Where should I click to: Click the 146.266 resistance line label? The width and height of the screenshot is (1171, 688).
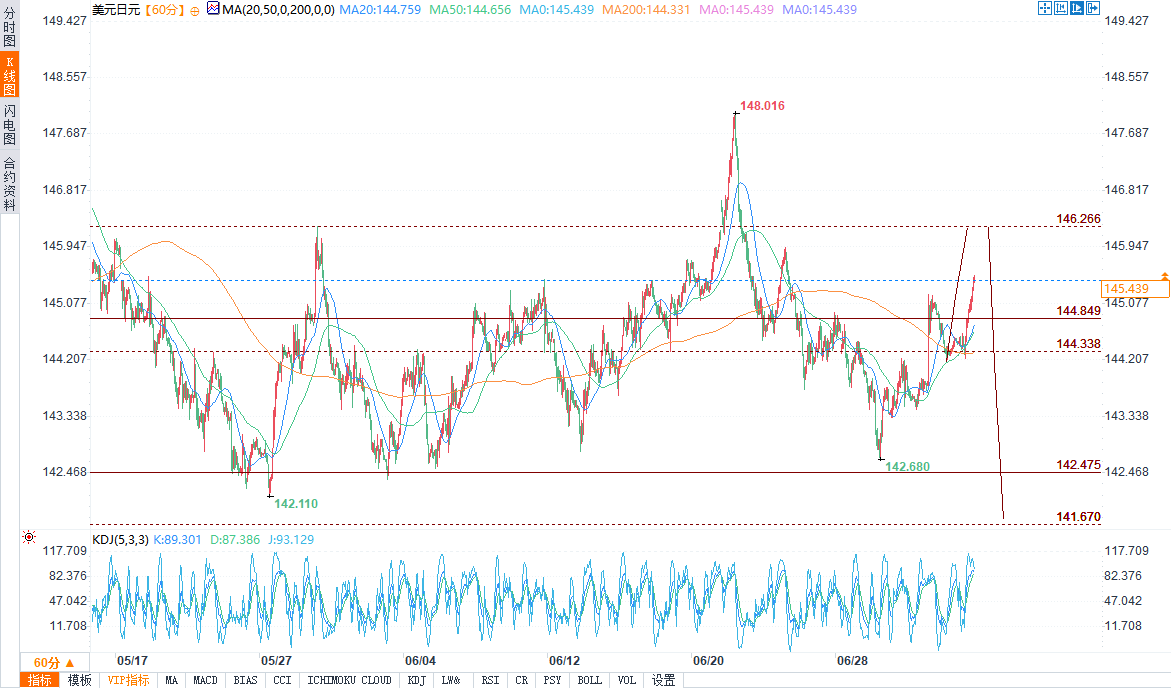pos(1078,218)
